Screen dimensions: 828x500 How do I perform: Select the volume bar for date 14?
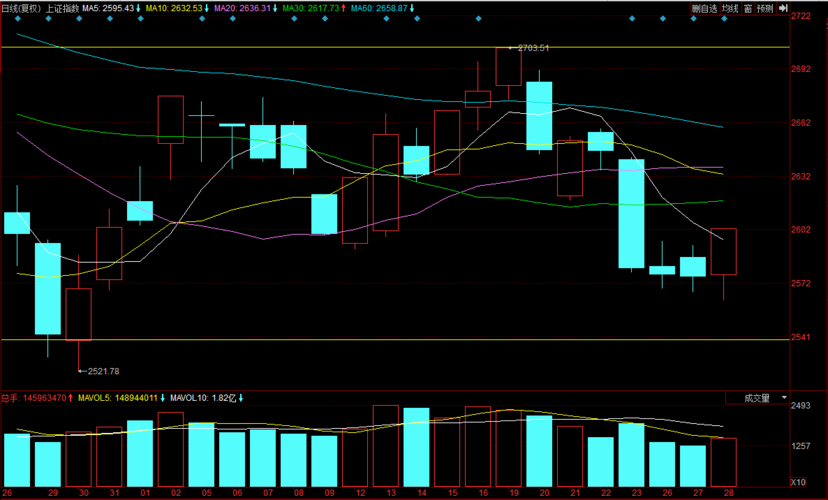(416, 447)
